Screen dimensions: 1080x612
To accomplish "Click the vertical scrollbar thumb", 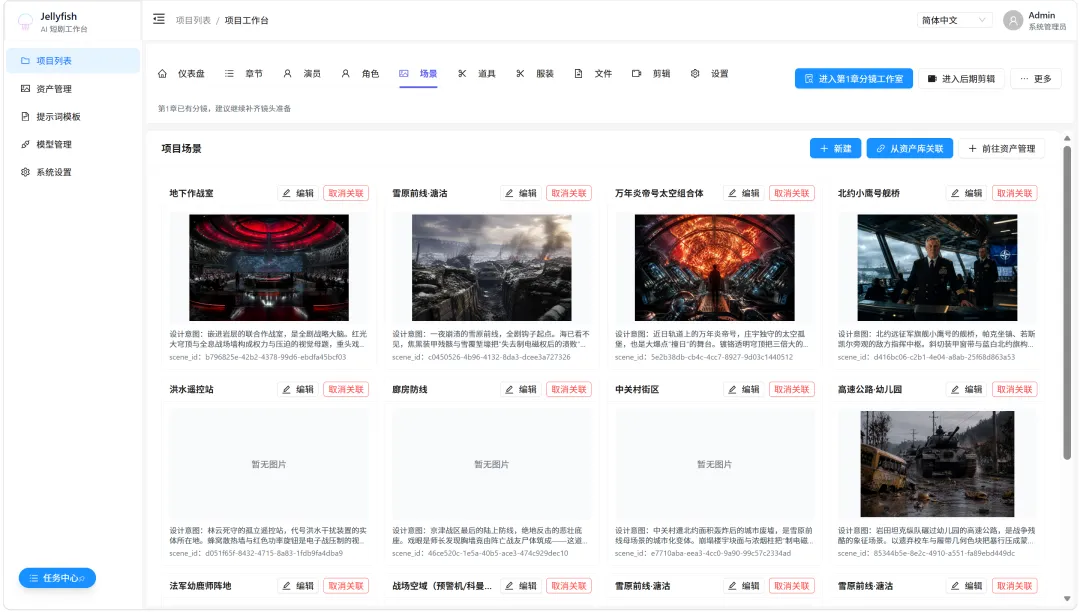I will coord(1067,302).
